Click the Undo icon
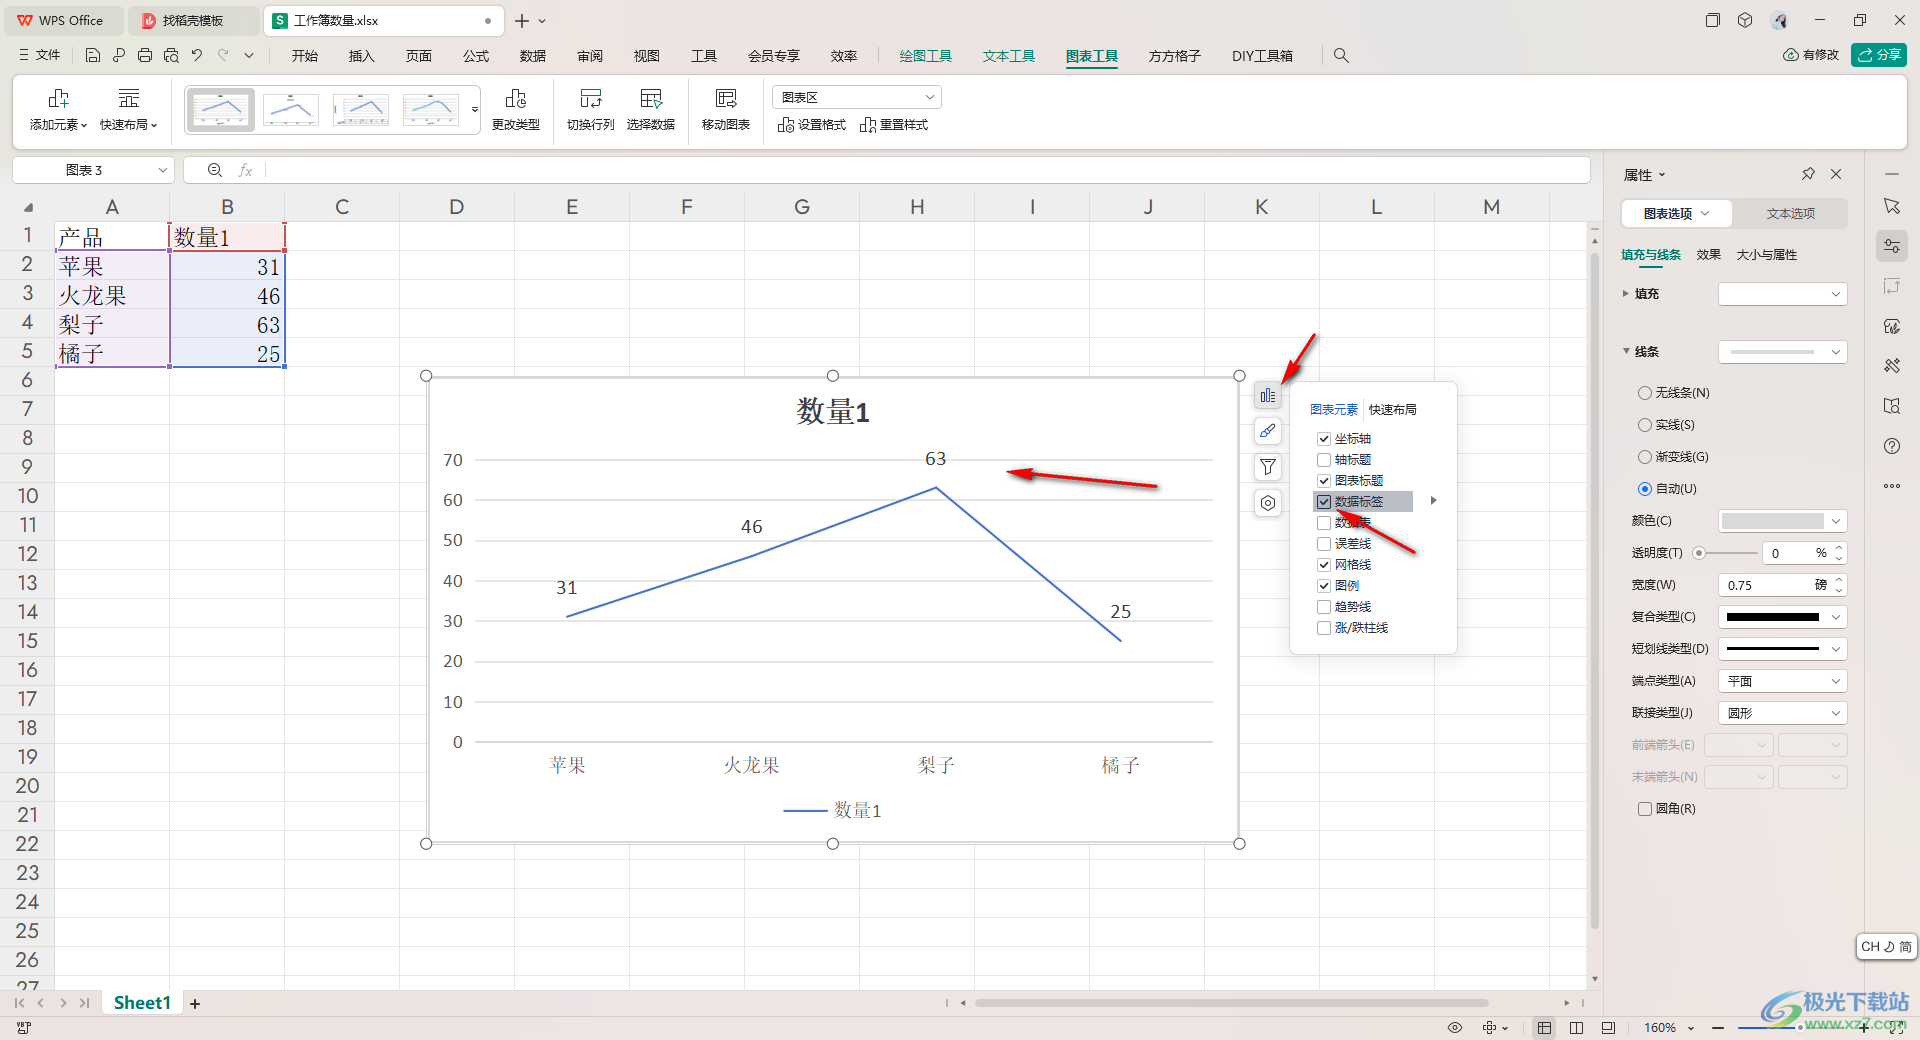 coord(197,56)
